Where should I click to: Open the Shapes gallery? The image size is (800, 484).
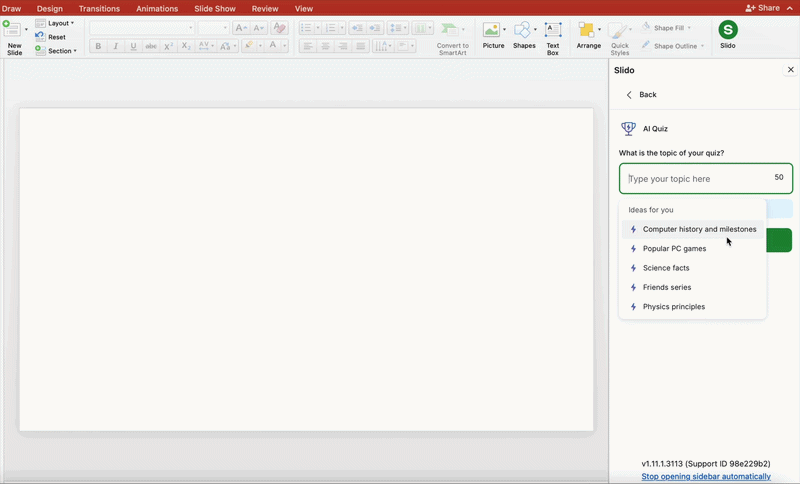[523, 31]
